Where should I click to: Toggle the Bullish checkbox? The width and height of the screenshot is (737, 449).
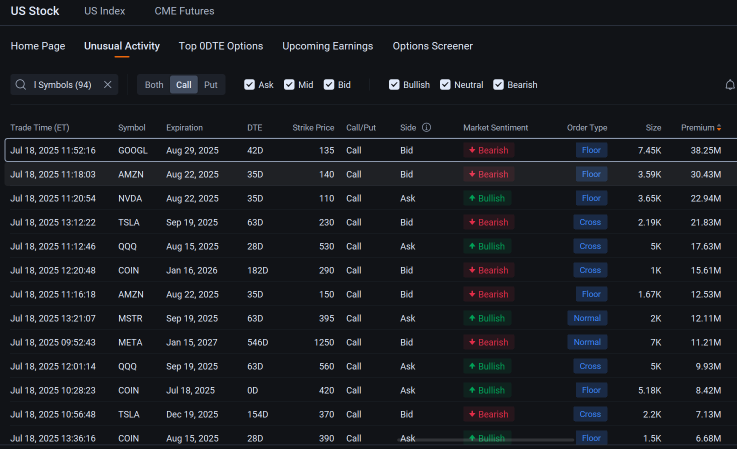[394, 85]
